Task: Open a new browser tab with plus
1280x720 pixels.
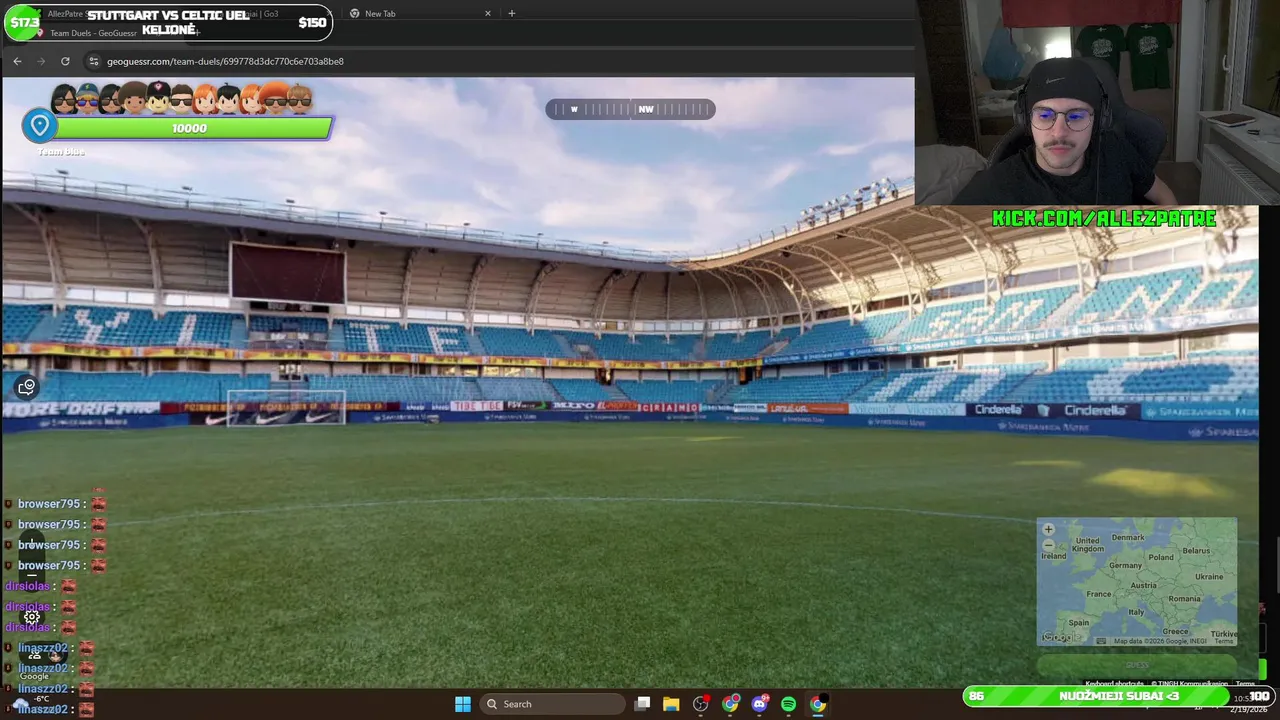Action: [511, 13]
